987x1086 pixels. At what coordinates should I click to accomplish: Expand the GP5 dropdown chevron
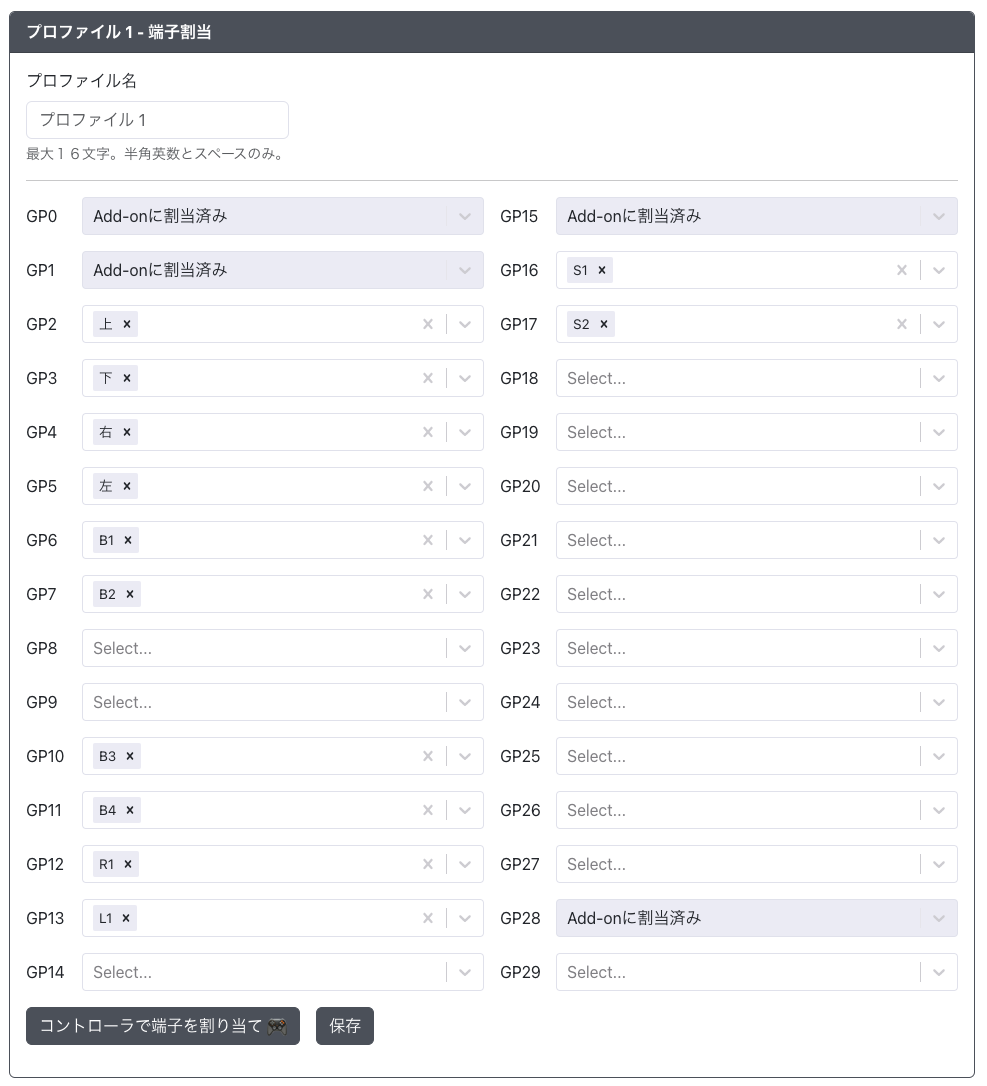465,486
